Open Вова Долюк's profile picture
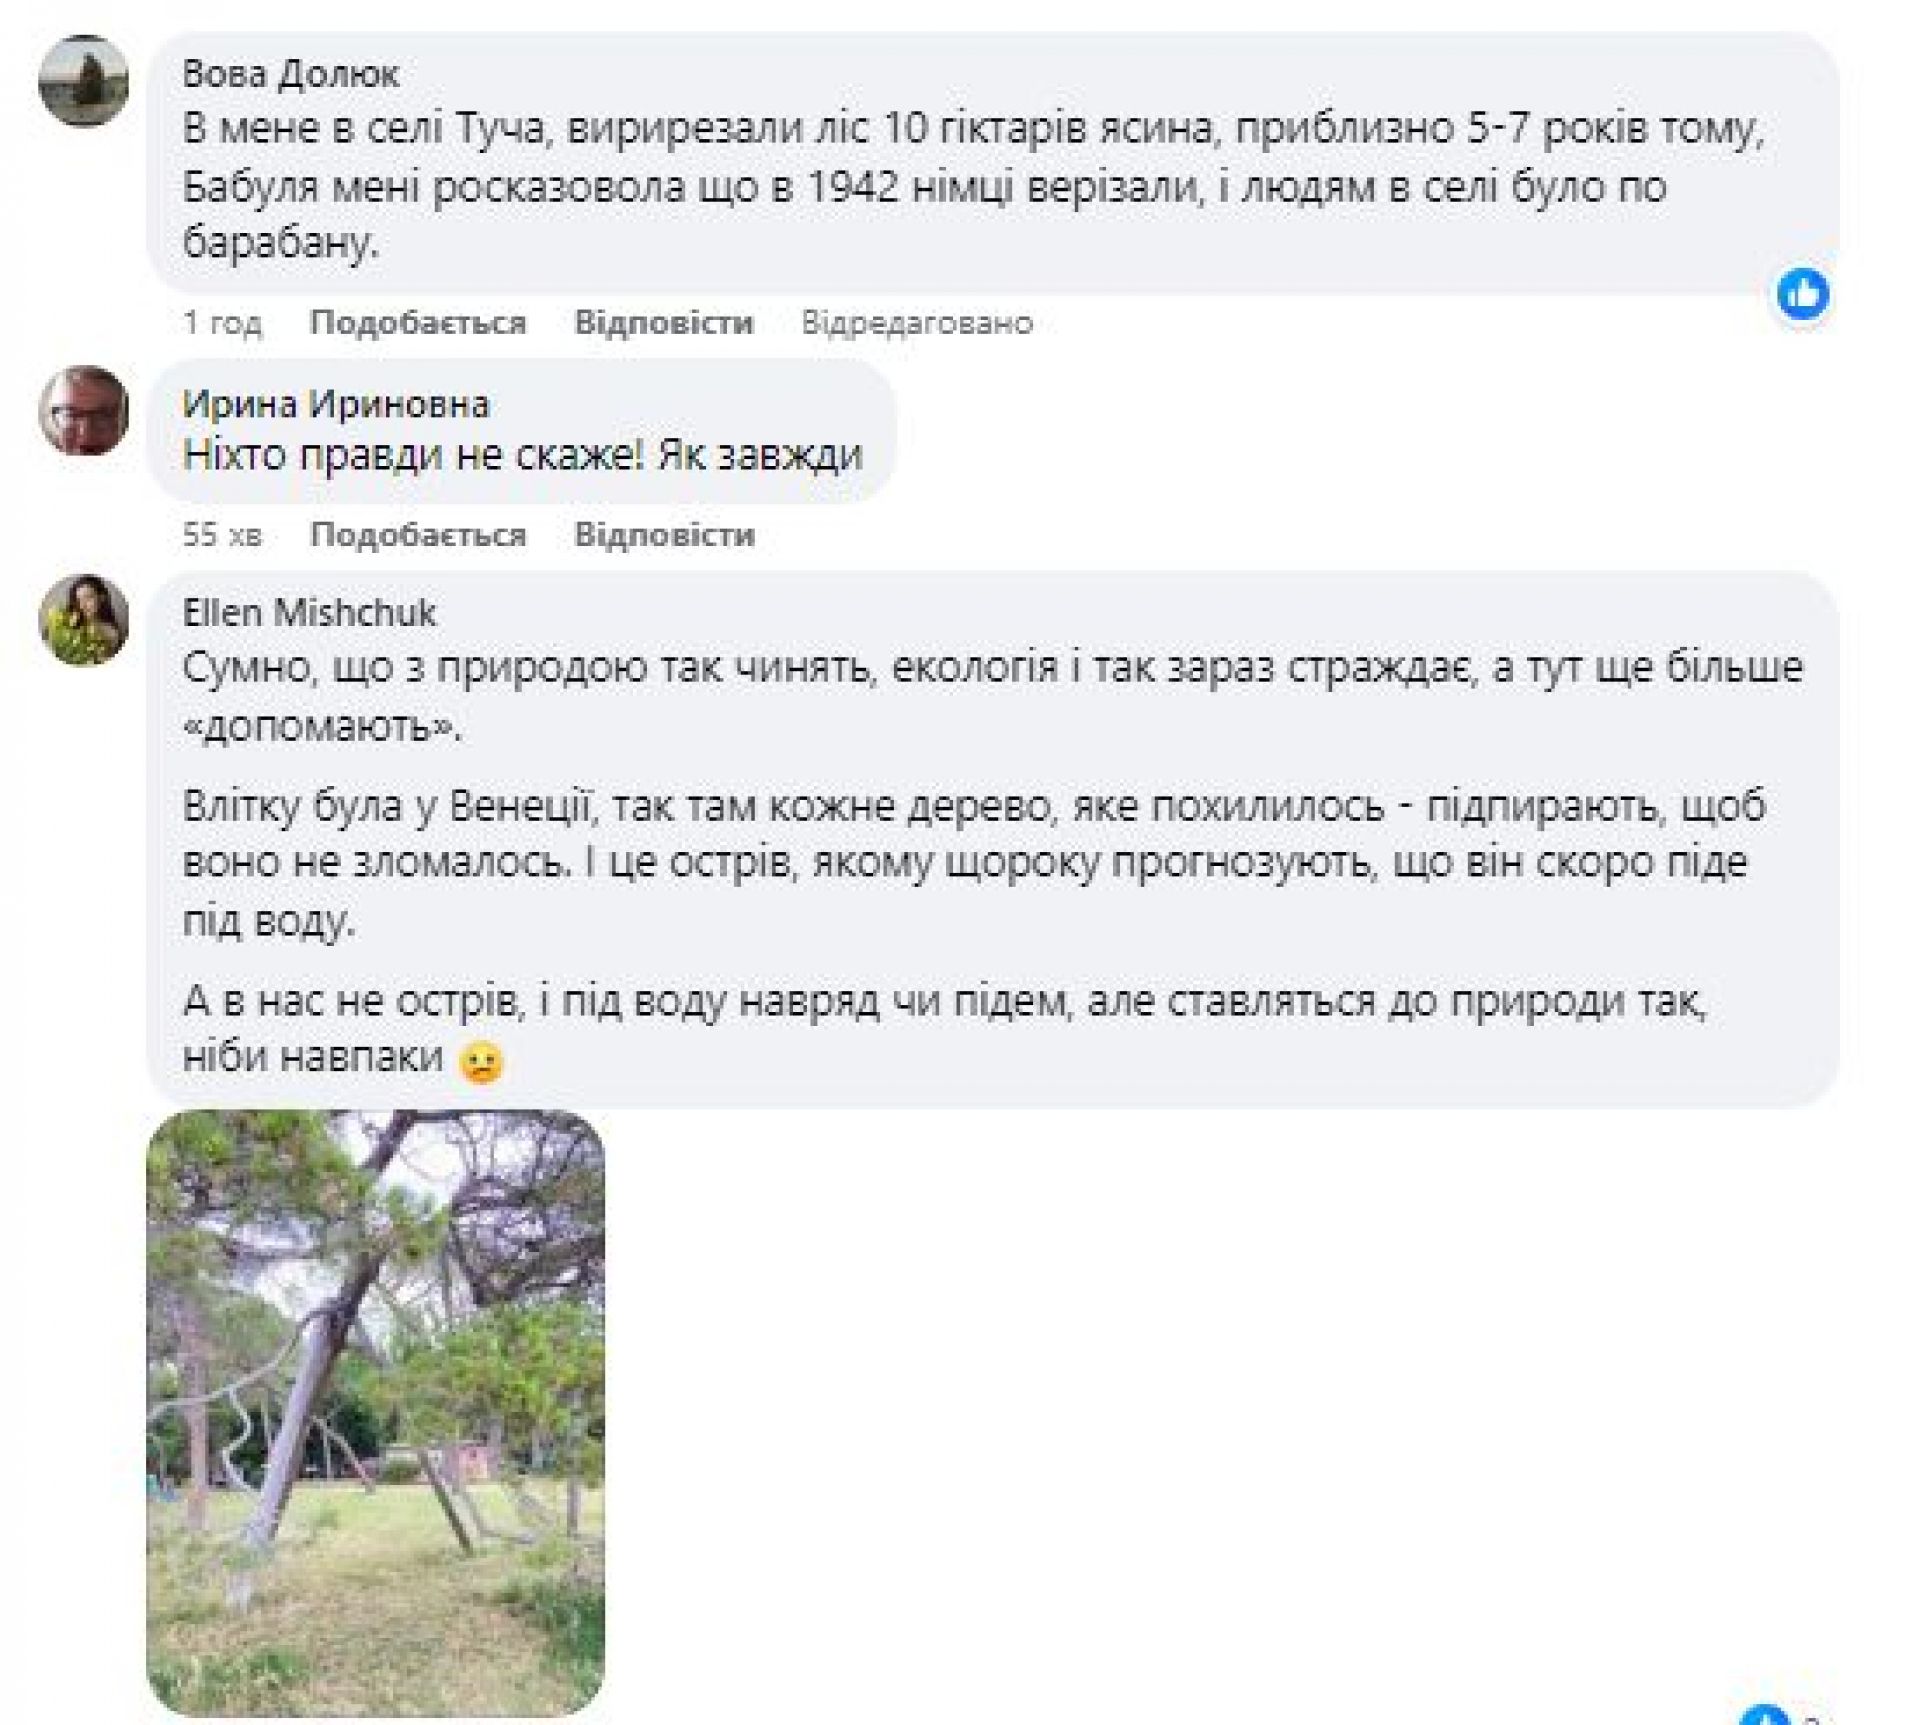This screenshot has width=1920, height=1725. point(83,81)
